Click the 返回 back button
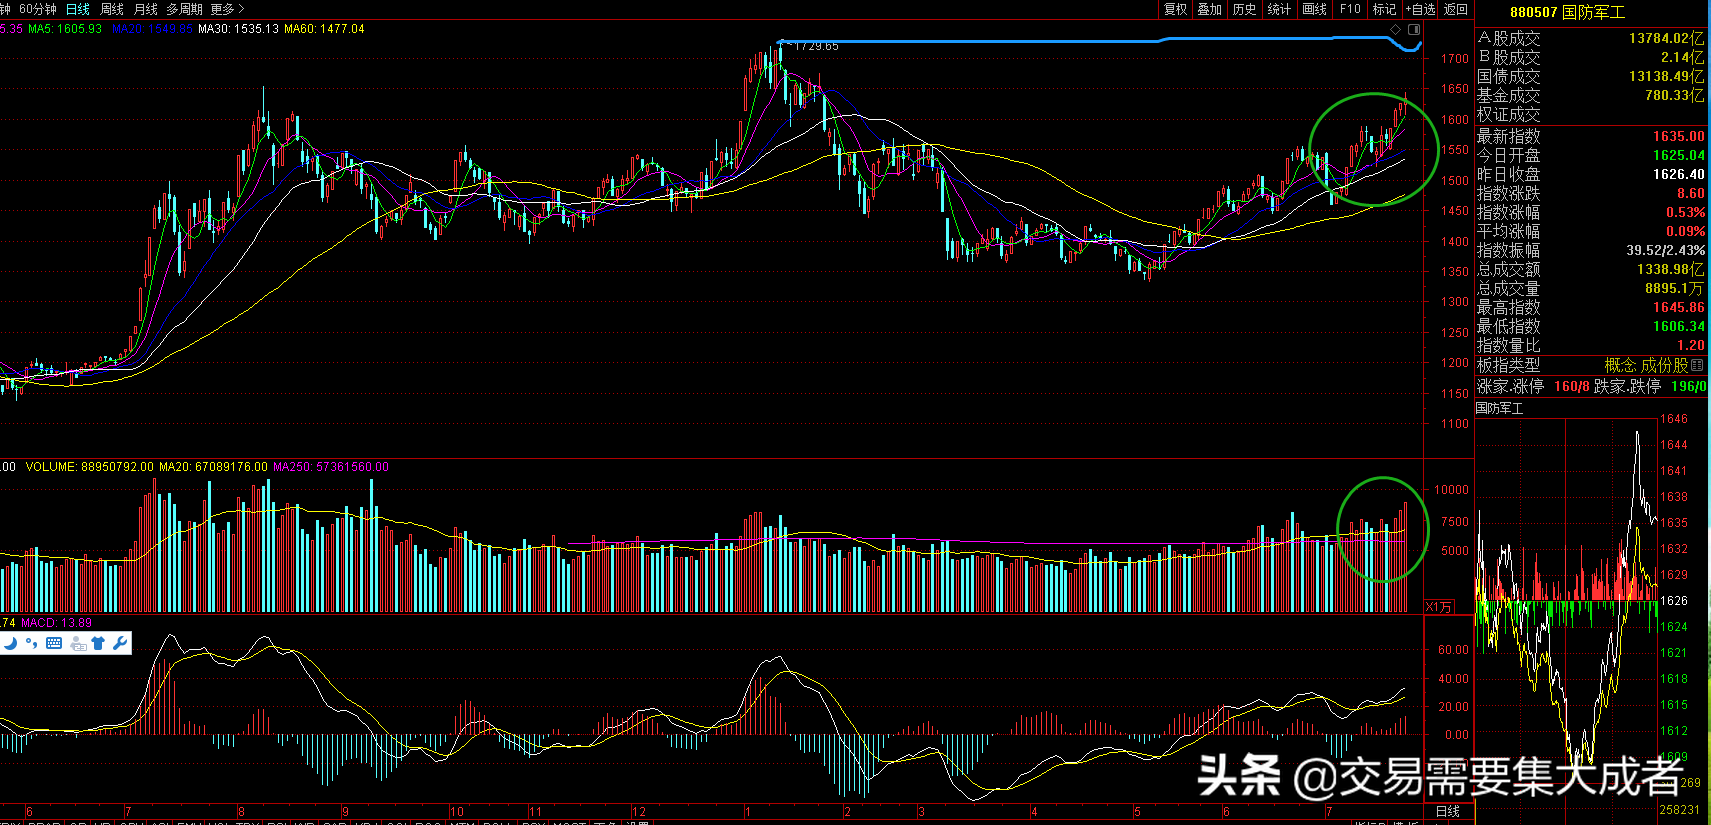This screenshot has width=1711, height=825. [1456, 9]
